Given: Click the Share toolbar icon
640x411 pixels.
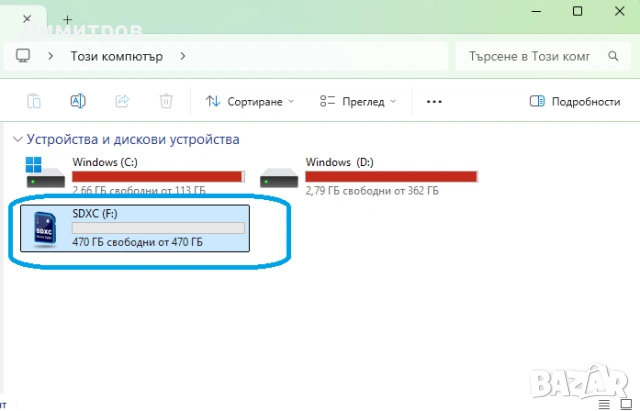Looking at the screenshot, I should pyautogui.click(x=122, y=101).
